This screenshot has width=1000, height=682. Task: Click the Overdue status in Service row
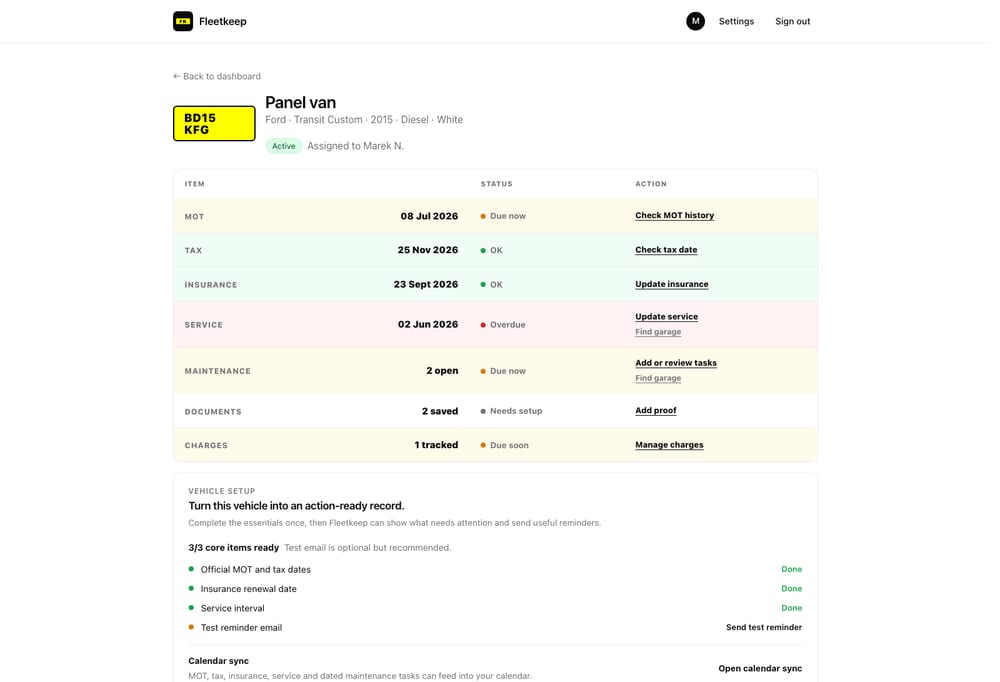click(503, 325)
